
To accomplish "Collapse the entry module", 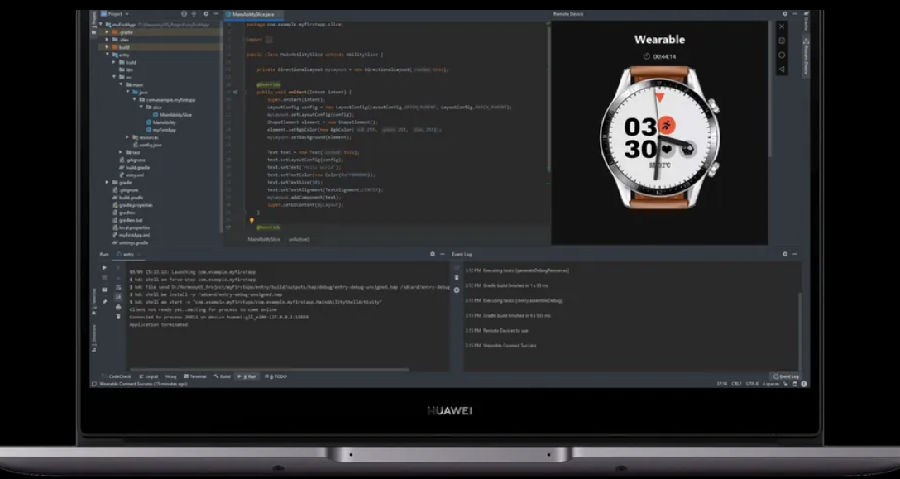I will (107, 54).
